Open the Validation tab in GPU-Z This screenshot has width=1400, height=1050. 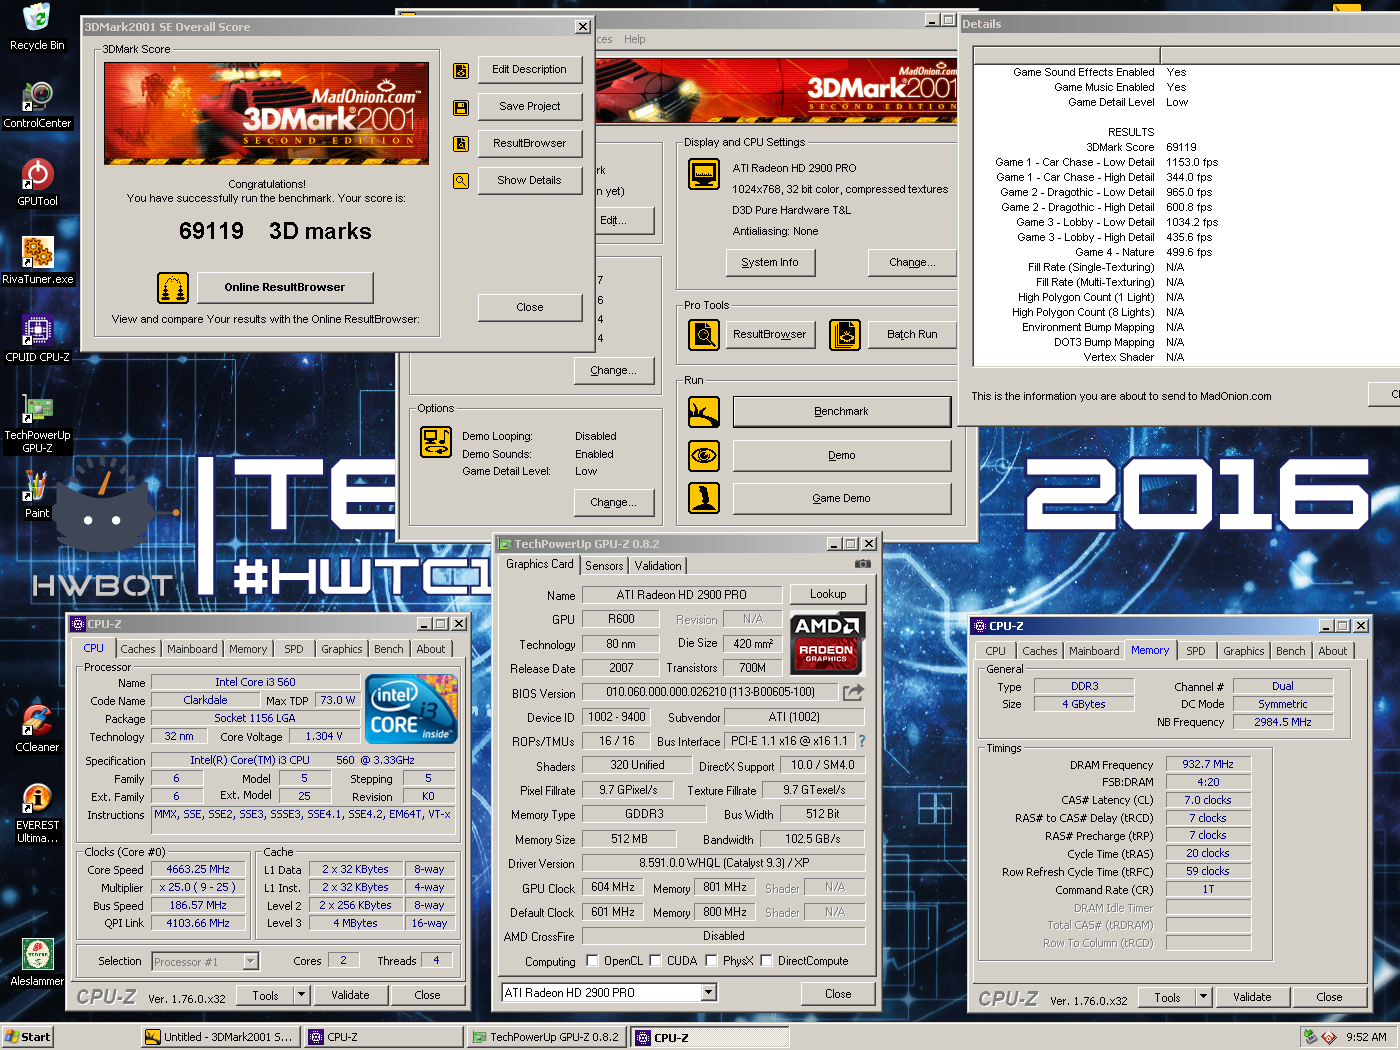coord(658,566)
